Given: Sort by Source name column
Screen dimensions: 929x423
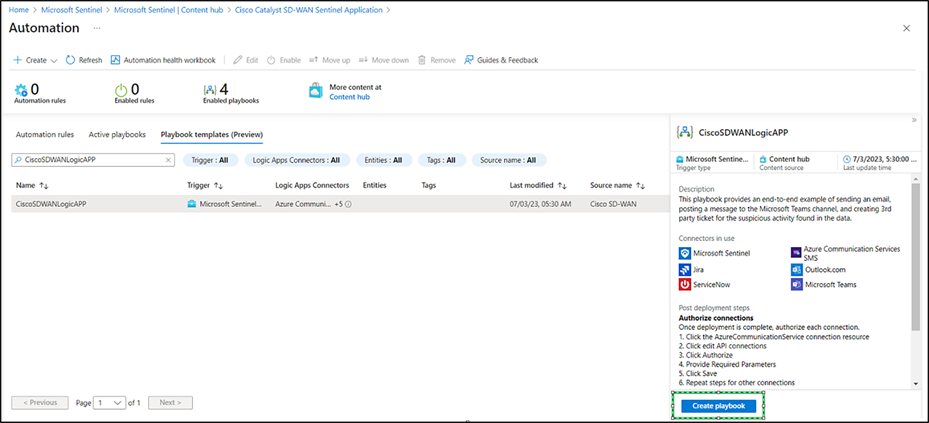Looking at the screenshot, I should point(617,185).
